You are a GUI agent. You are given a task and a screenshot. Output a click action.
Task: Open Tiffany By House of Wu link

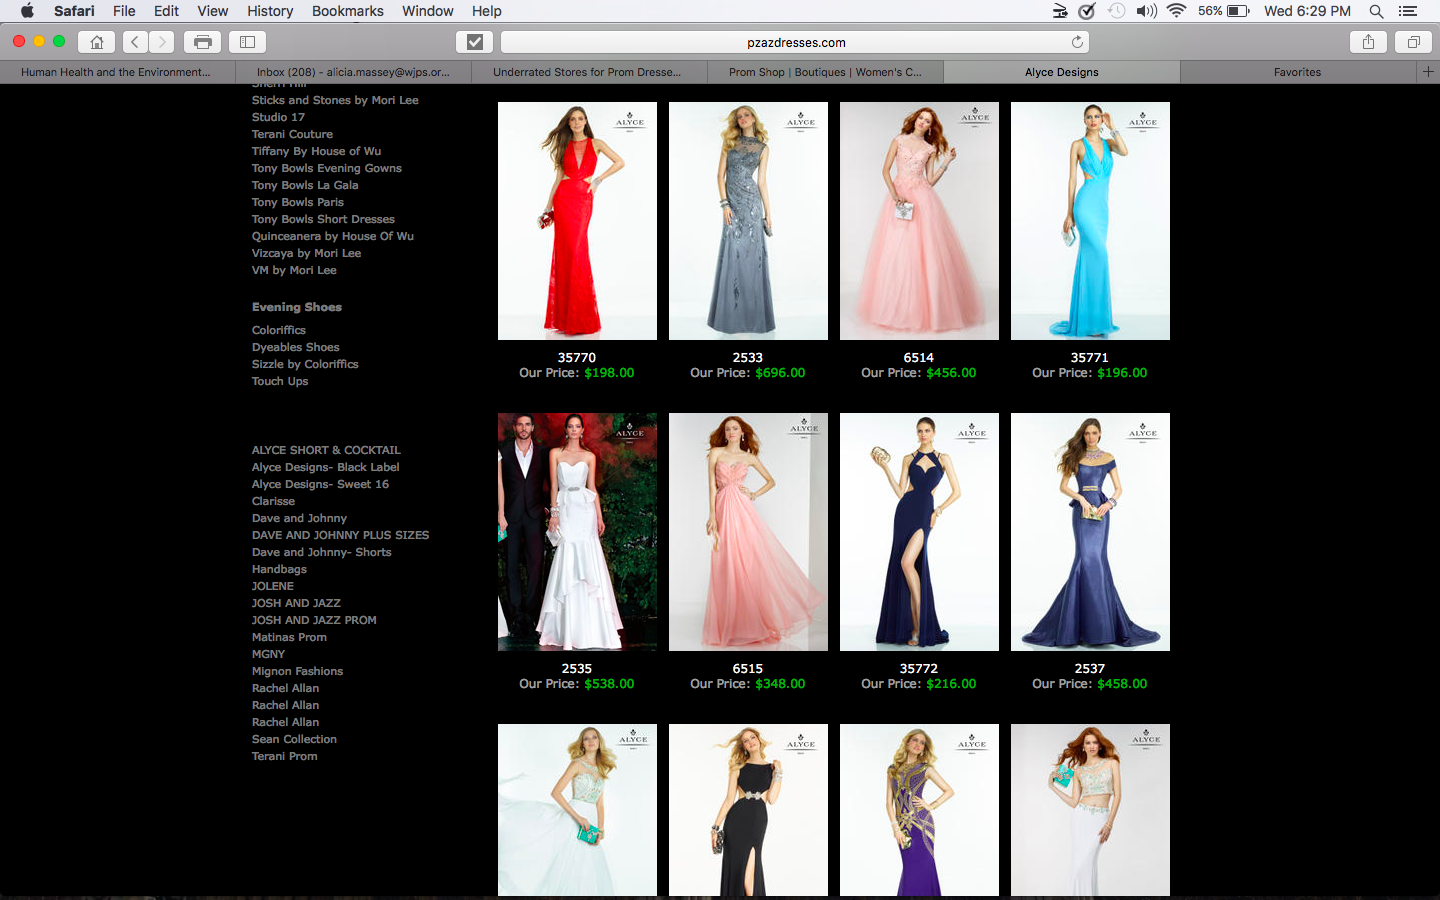[316, 151]
